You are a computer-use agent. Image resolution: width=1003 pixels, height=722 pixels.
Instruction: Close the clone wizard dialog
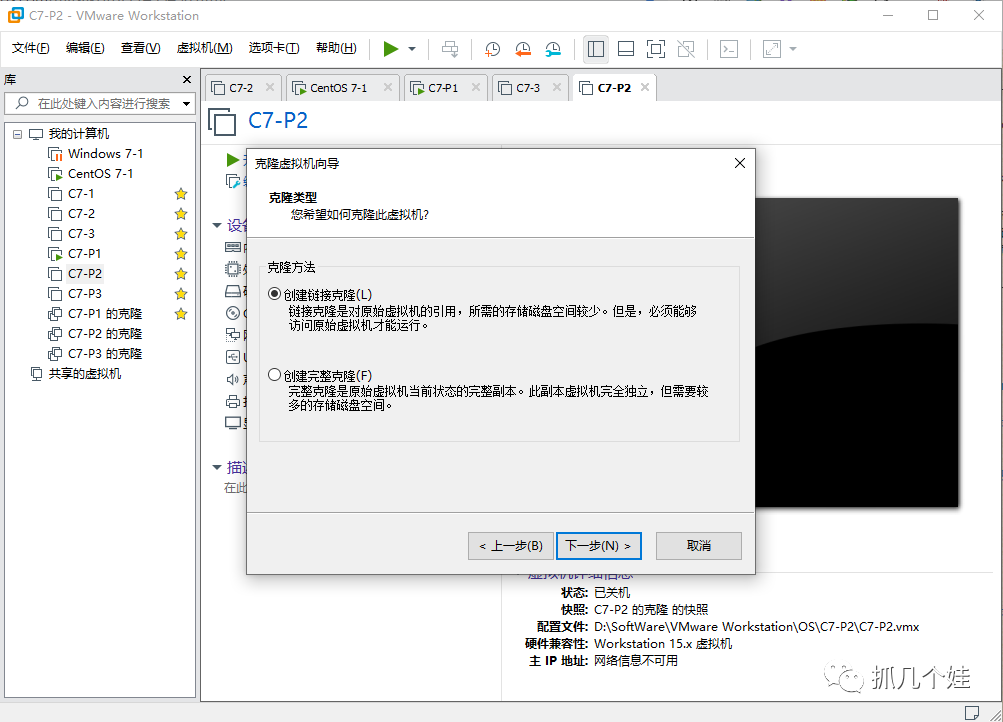click(739, 163)
